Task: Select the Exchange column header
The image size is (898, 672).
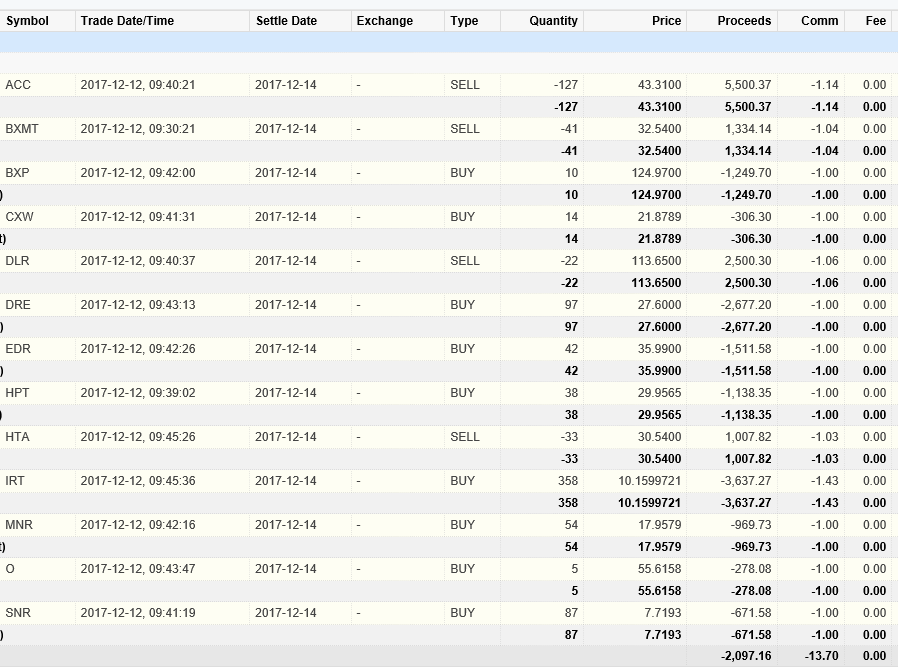Action: [x=384, y=21]
